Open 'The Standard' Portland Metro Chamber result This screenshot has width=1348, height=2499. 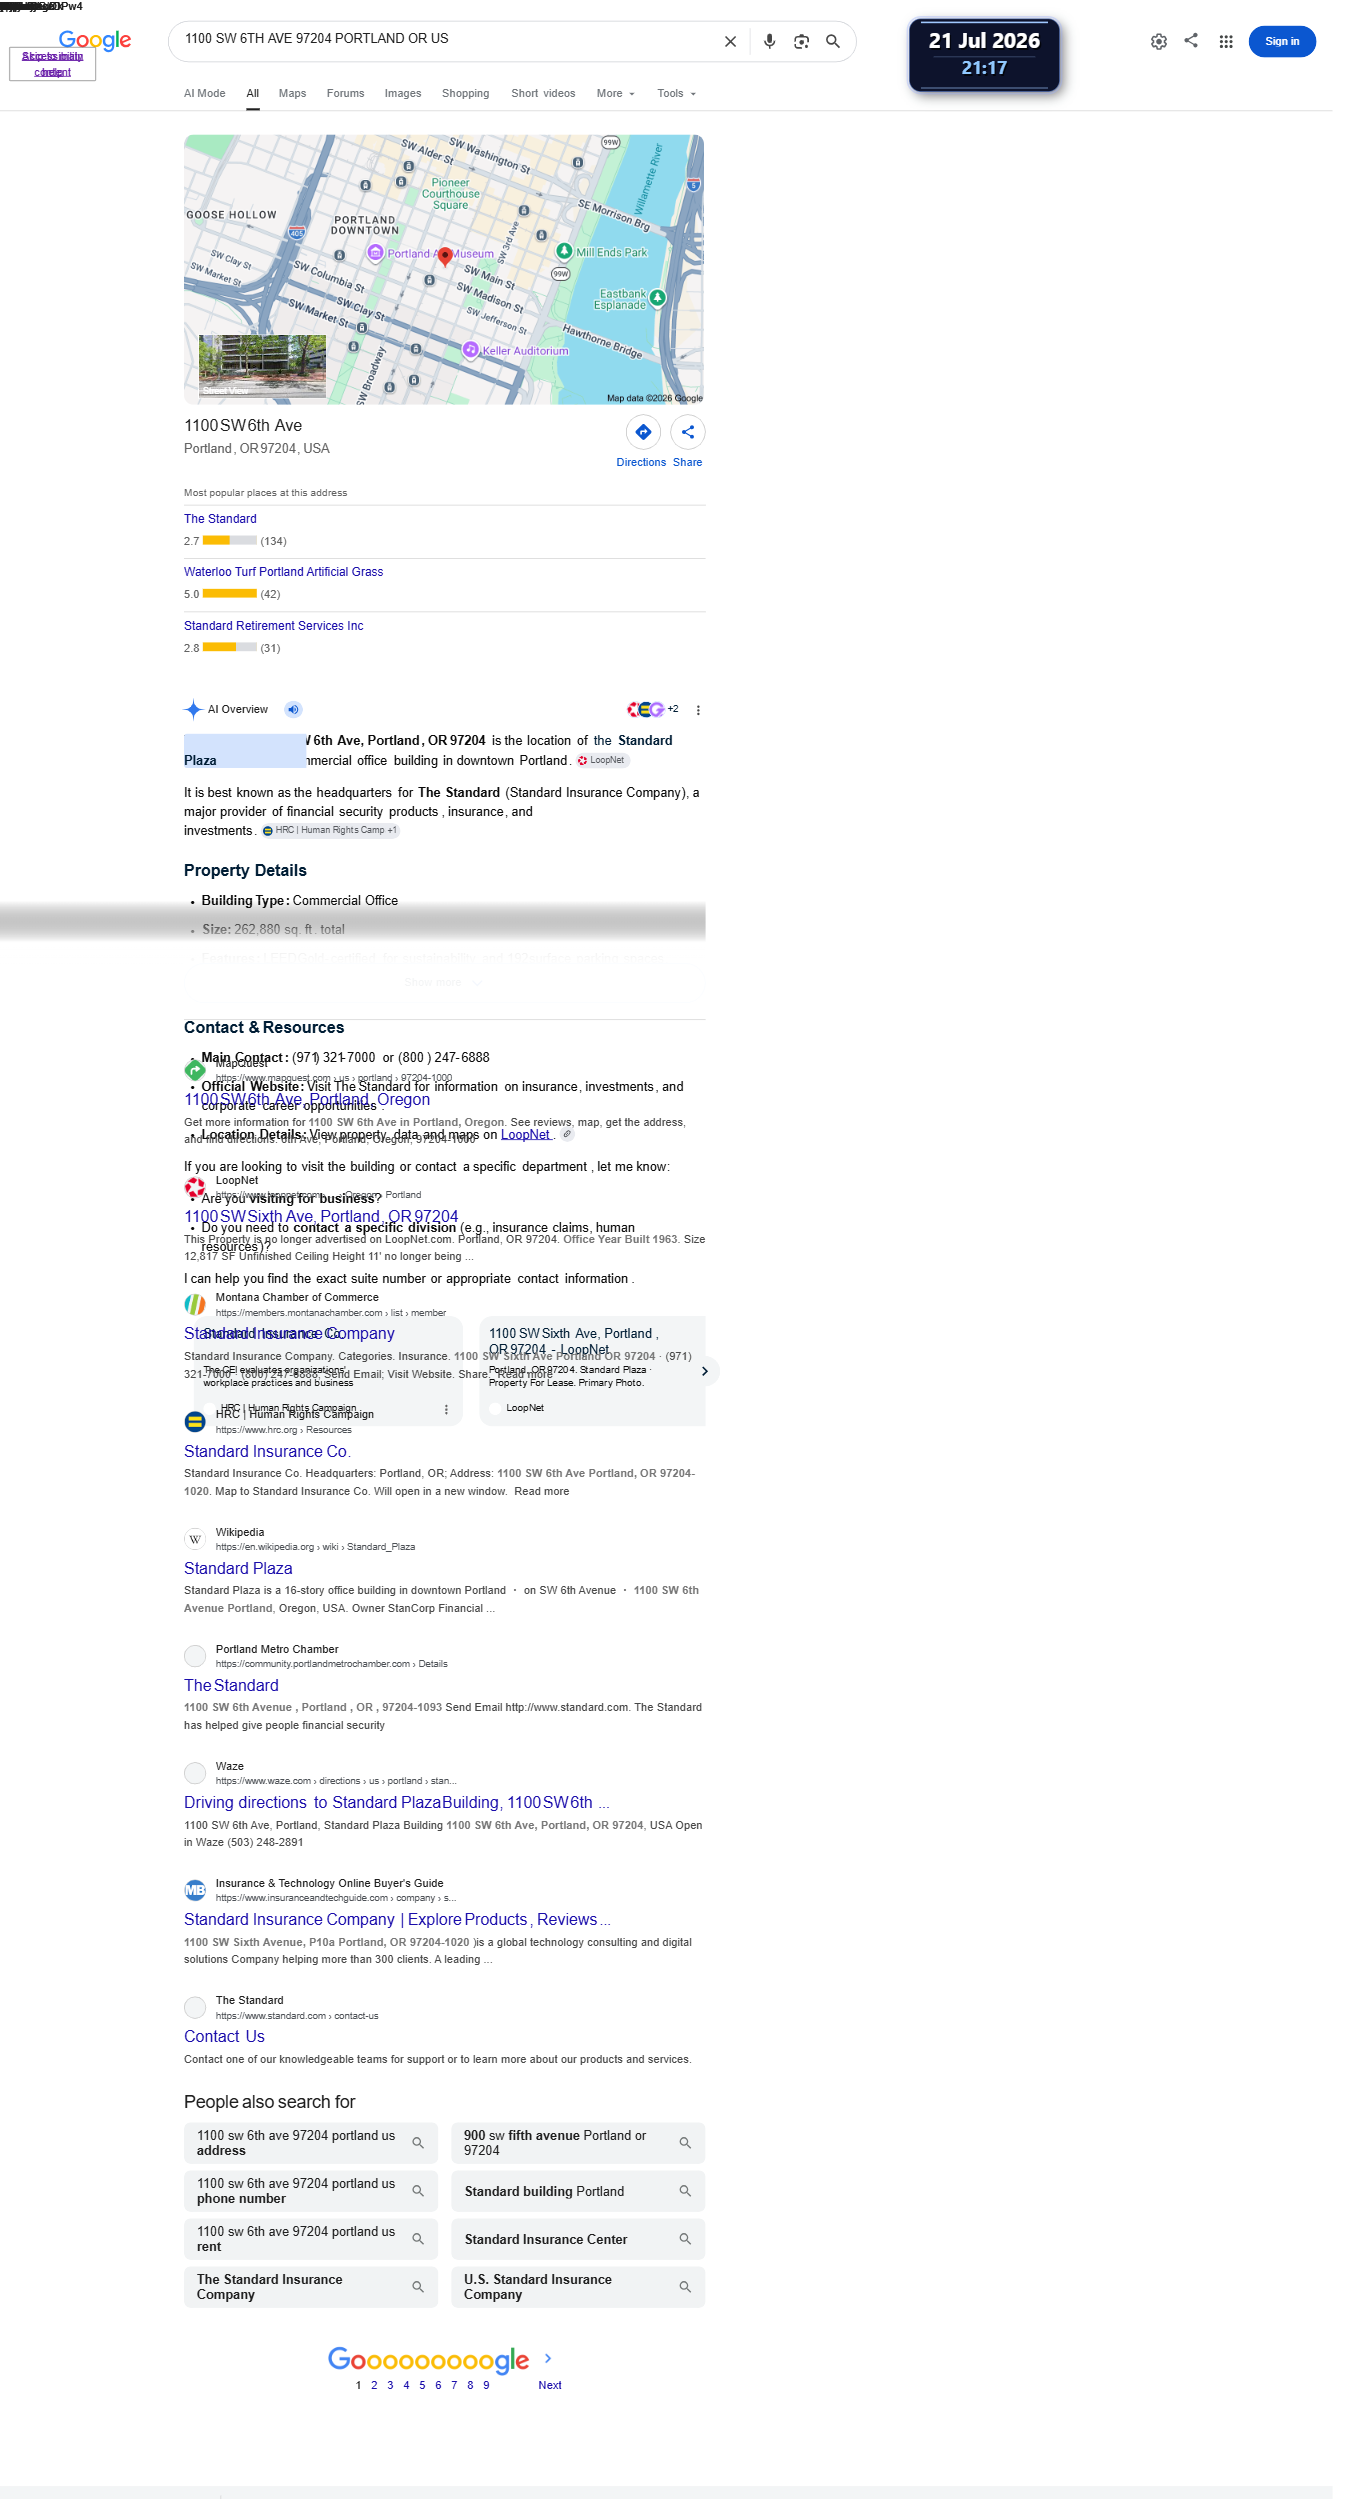click(x=231, y=1685)
